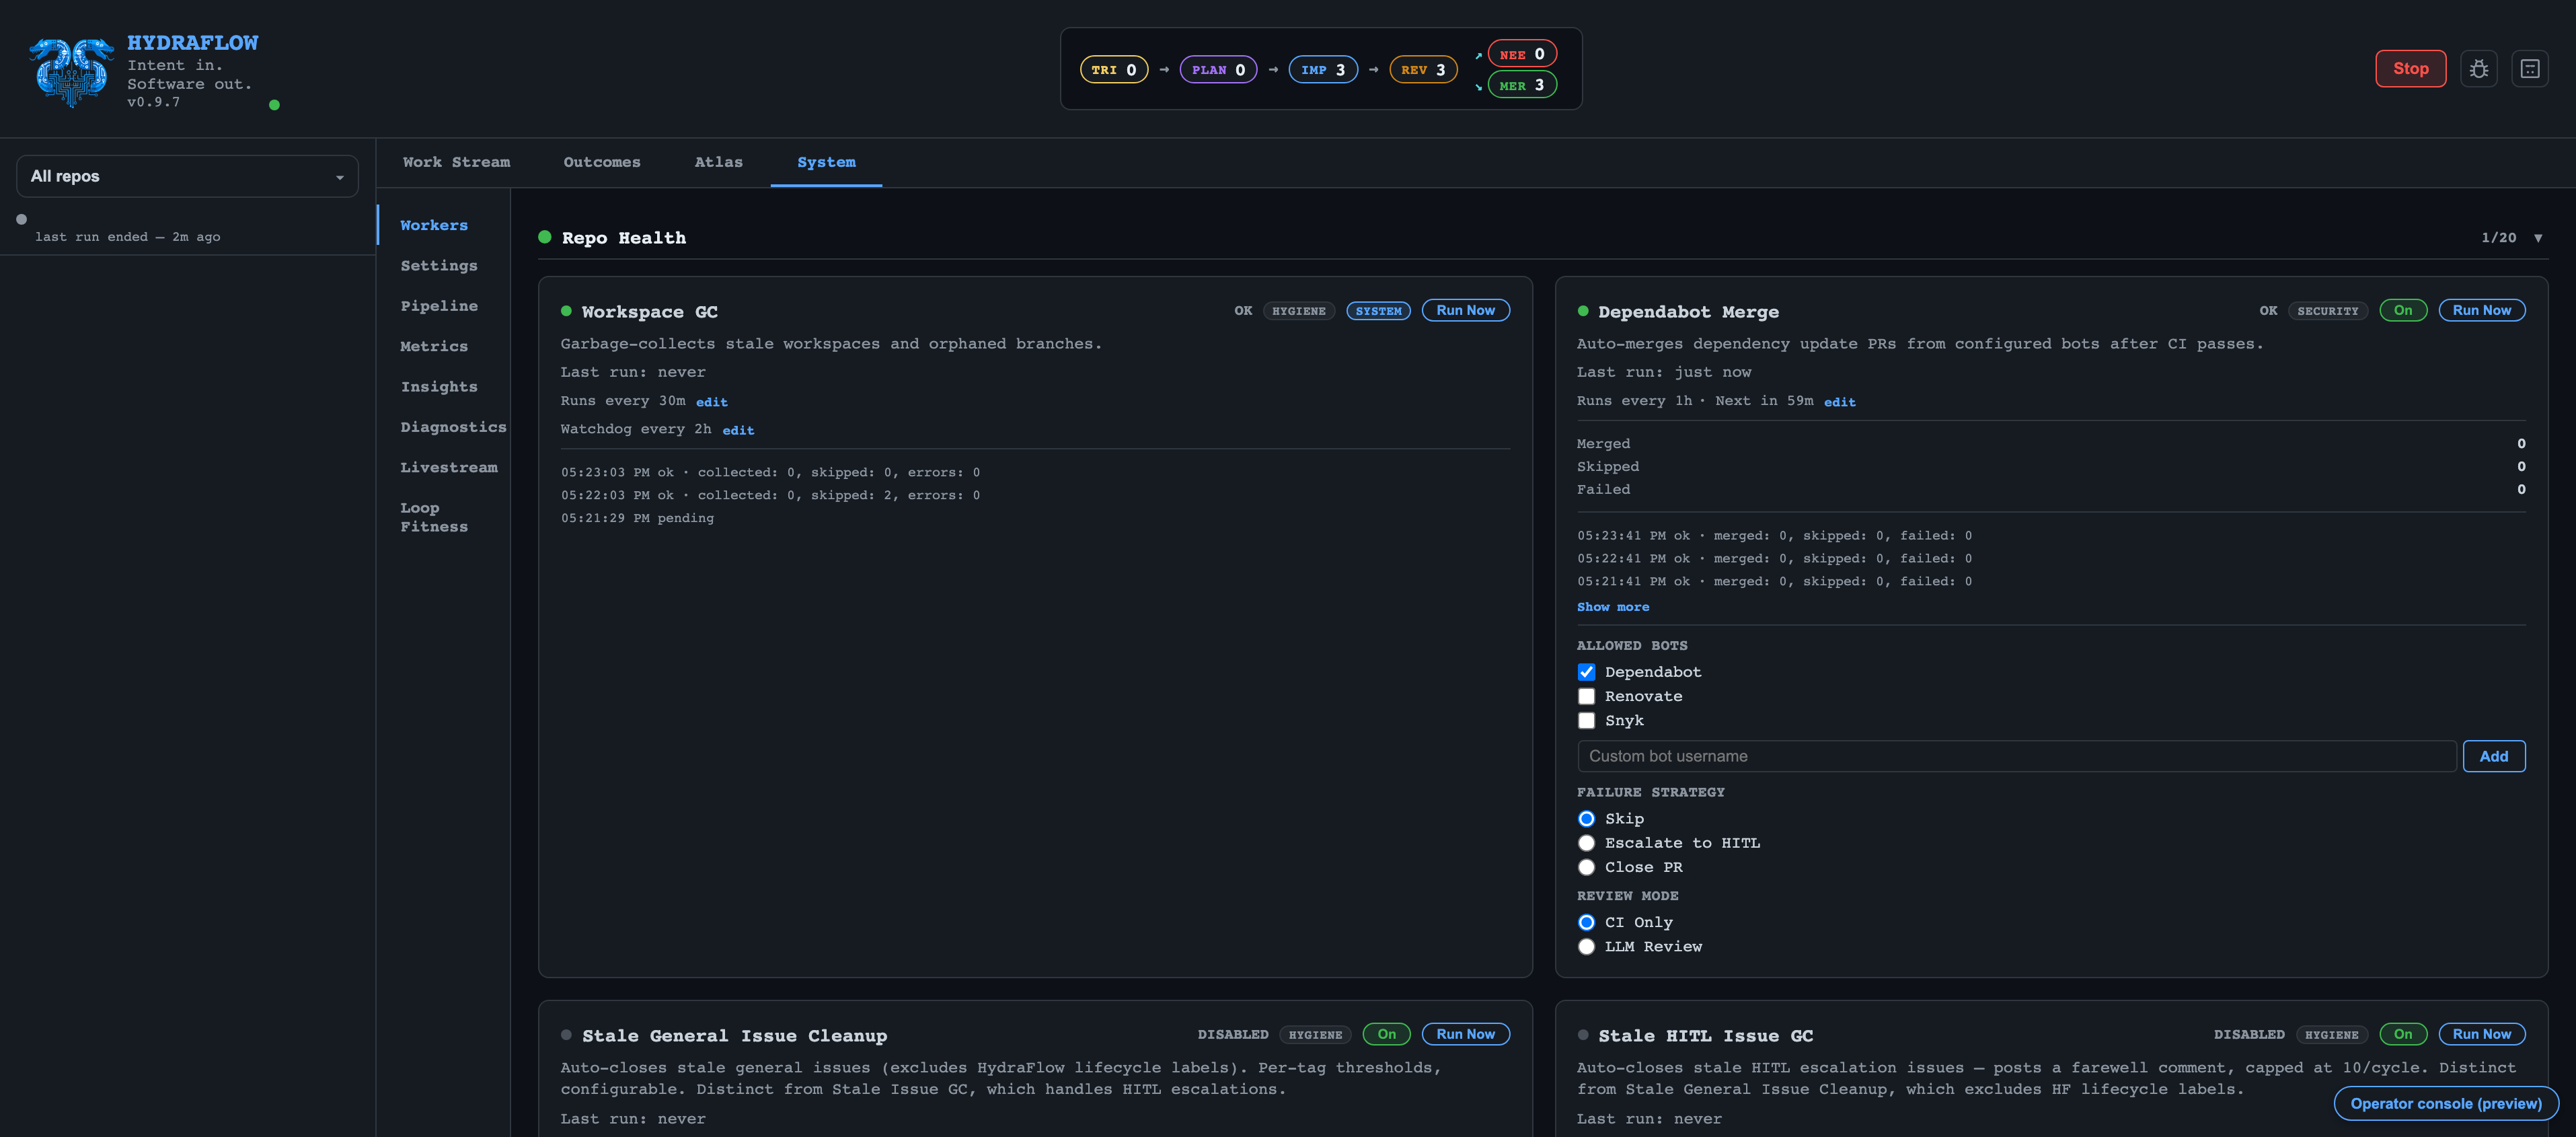Click the IMP pipeline stage pill
Viewport: 2576px width, 1137px height.
[1323, 70]
